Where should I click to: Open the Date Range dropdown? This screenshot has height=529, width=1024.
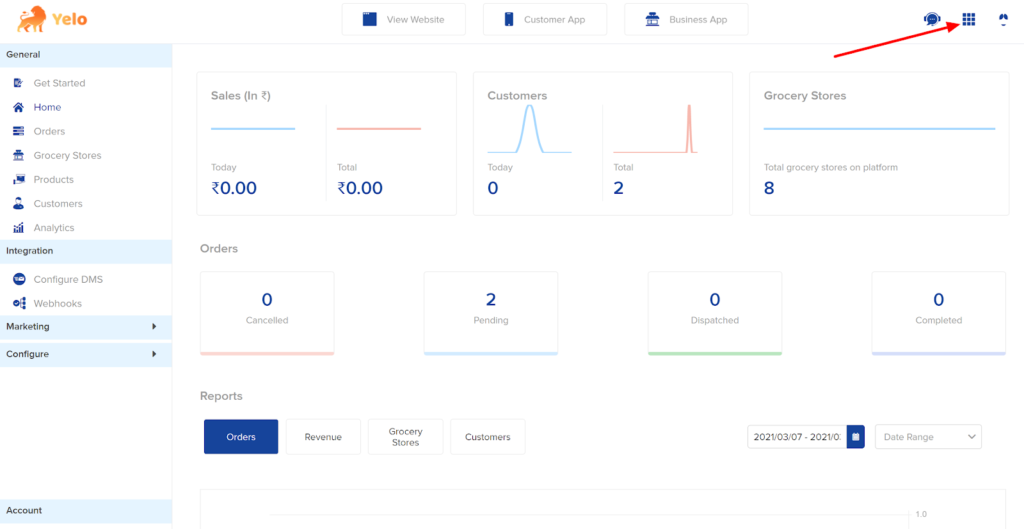928,436
